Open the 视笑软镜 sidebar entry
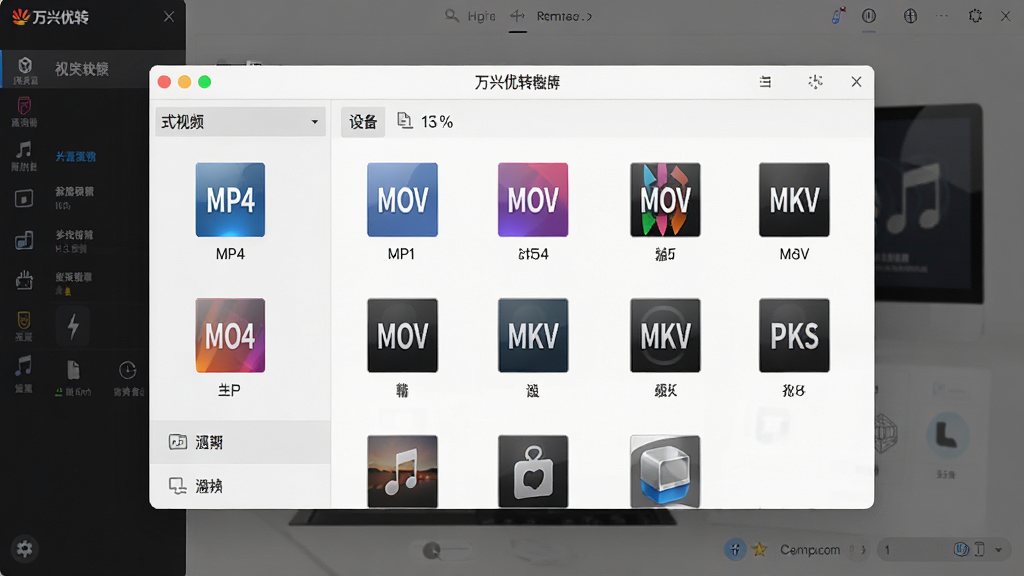 point(82,69)
